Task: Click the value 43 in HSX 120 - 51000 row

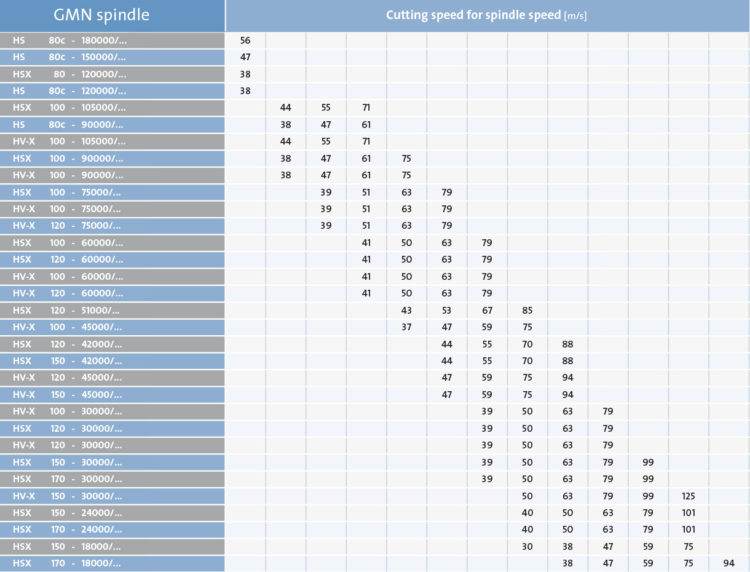Action: [x=406, y=310]
